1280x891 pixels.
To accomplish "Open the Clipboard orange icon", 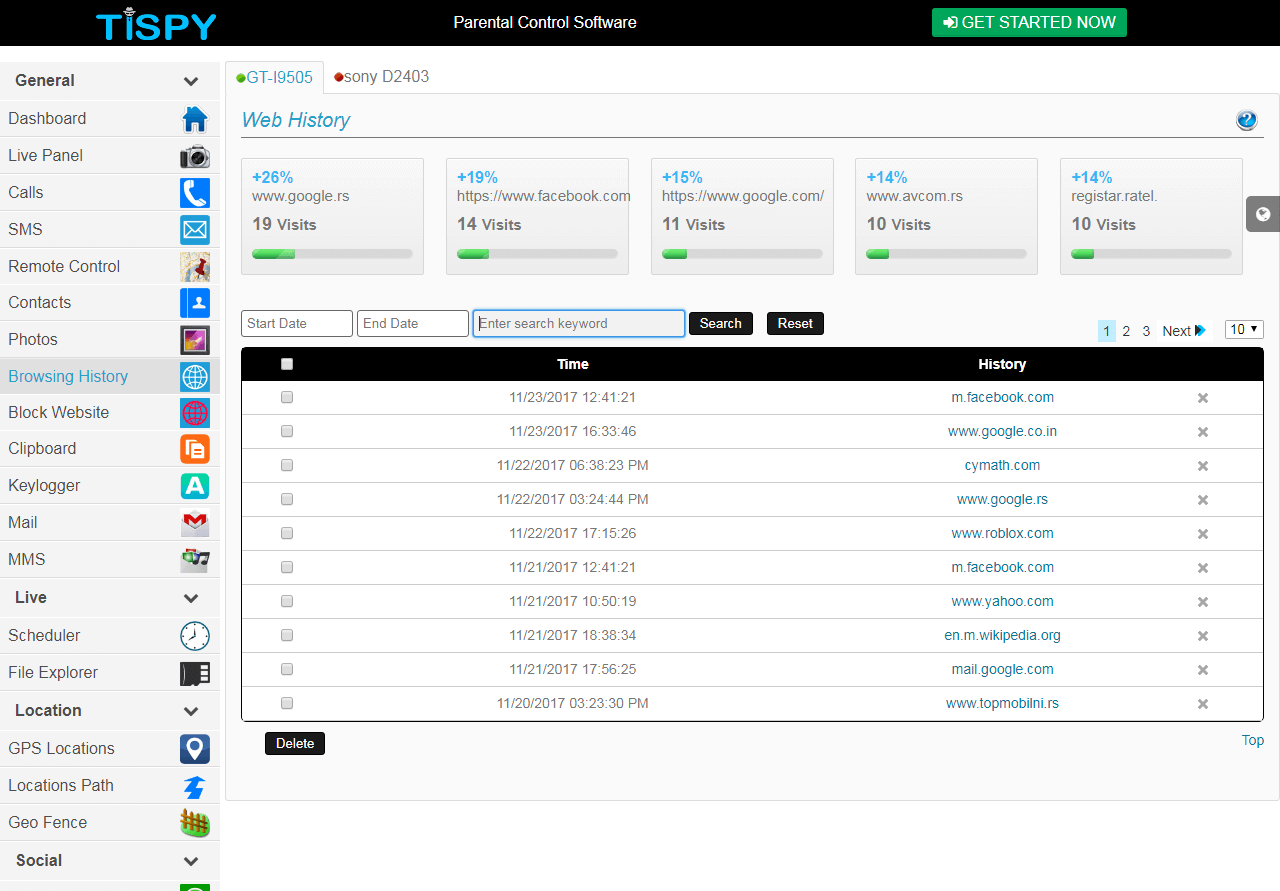I will (x=195, y=449).
